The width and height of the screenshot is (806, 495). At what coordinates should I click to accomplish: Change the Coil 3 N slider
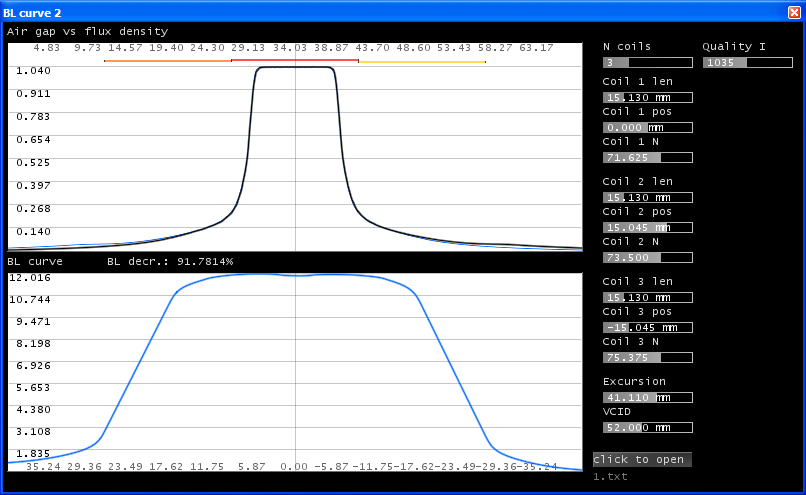[648, 358]
